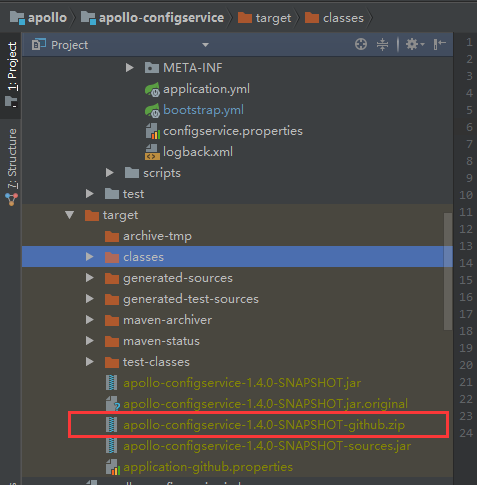Select the maven-status folder
Screen dimensions: 477x485
[x=161, y=341]
